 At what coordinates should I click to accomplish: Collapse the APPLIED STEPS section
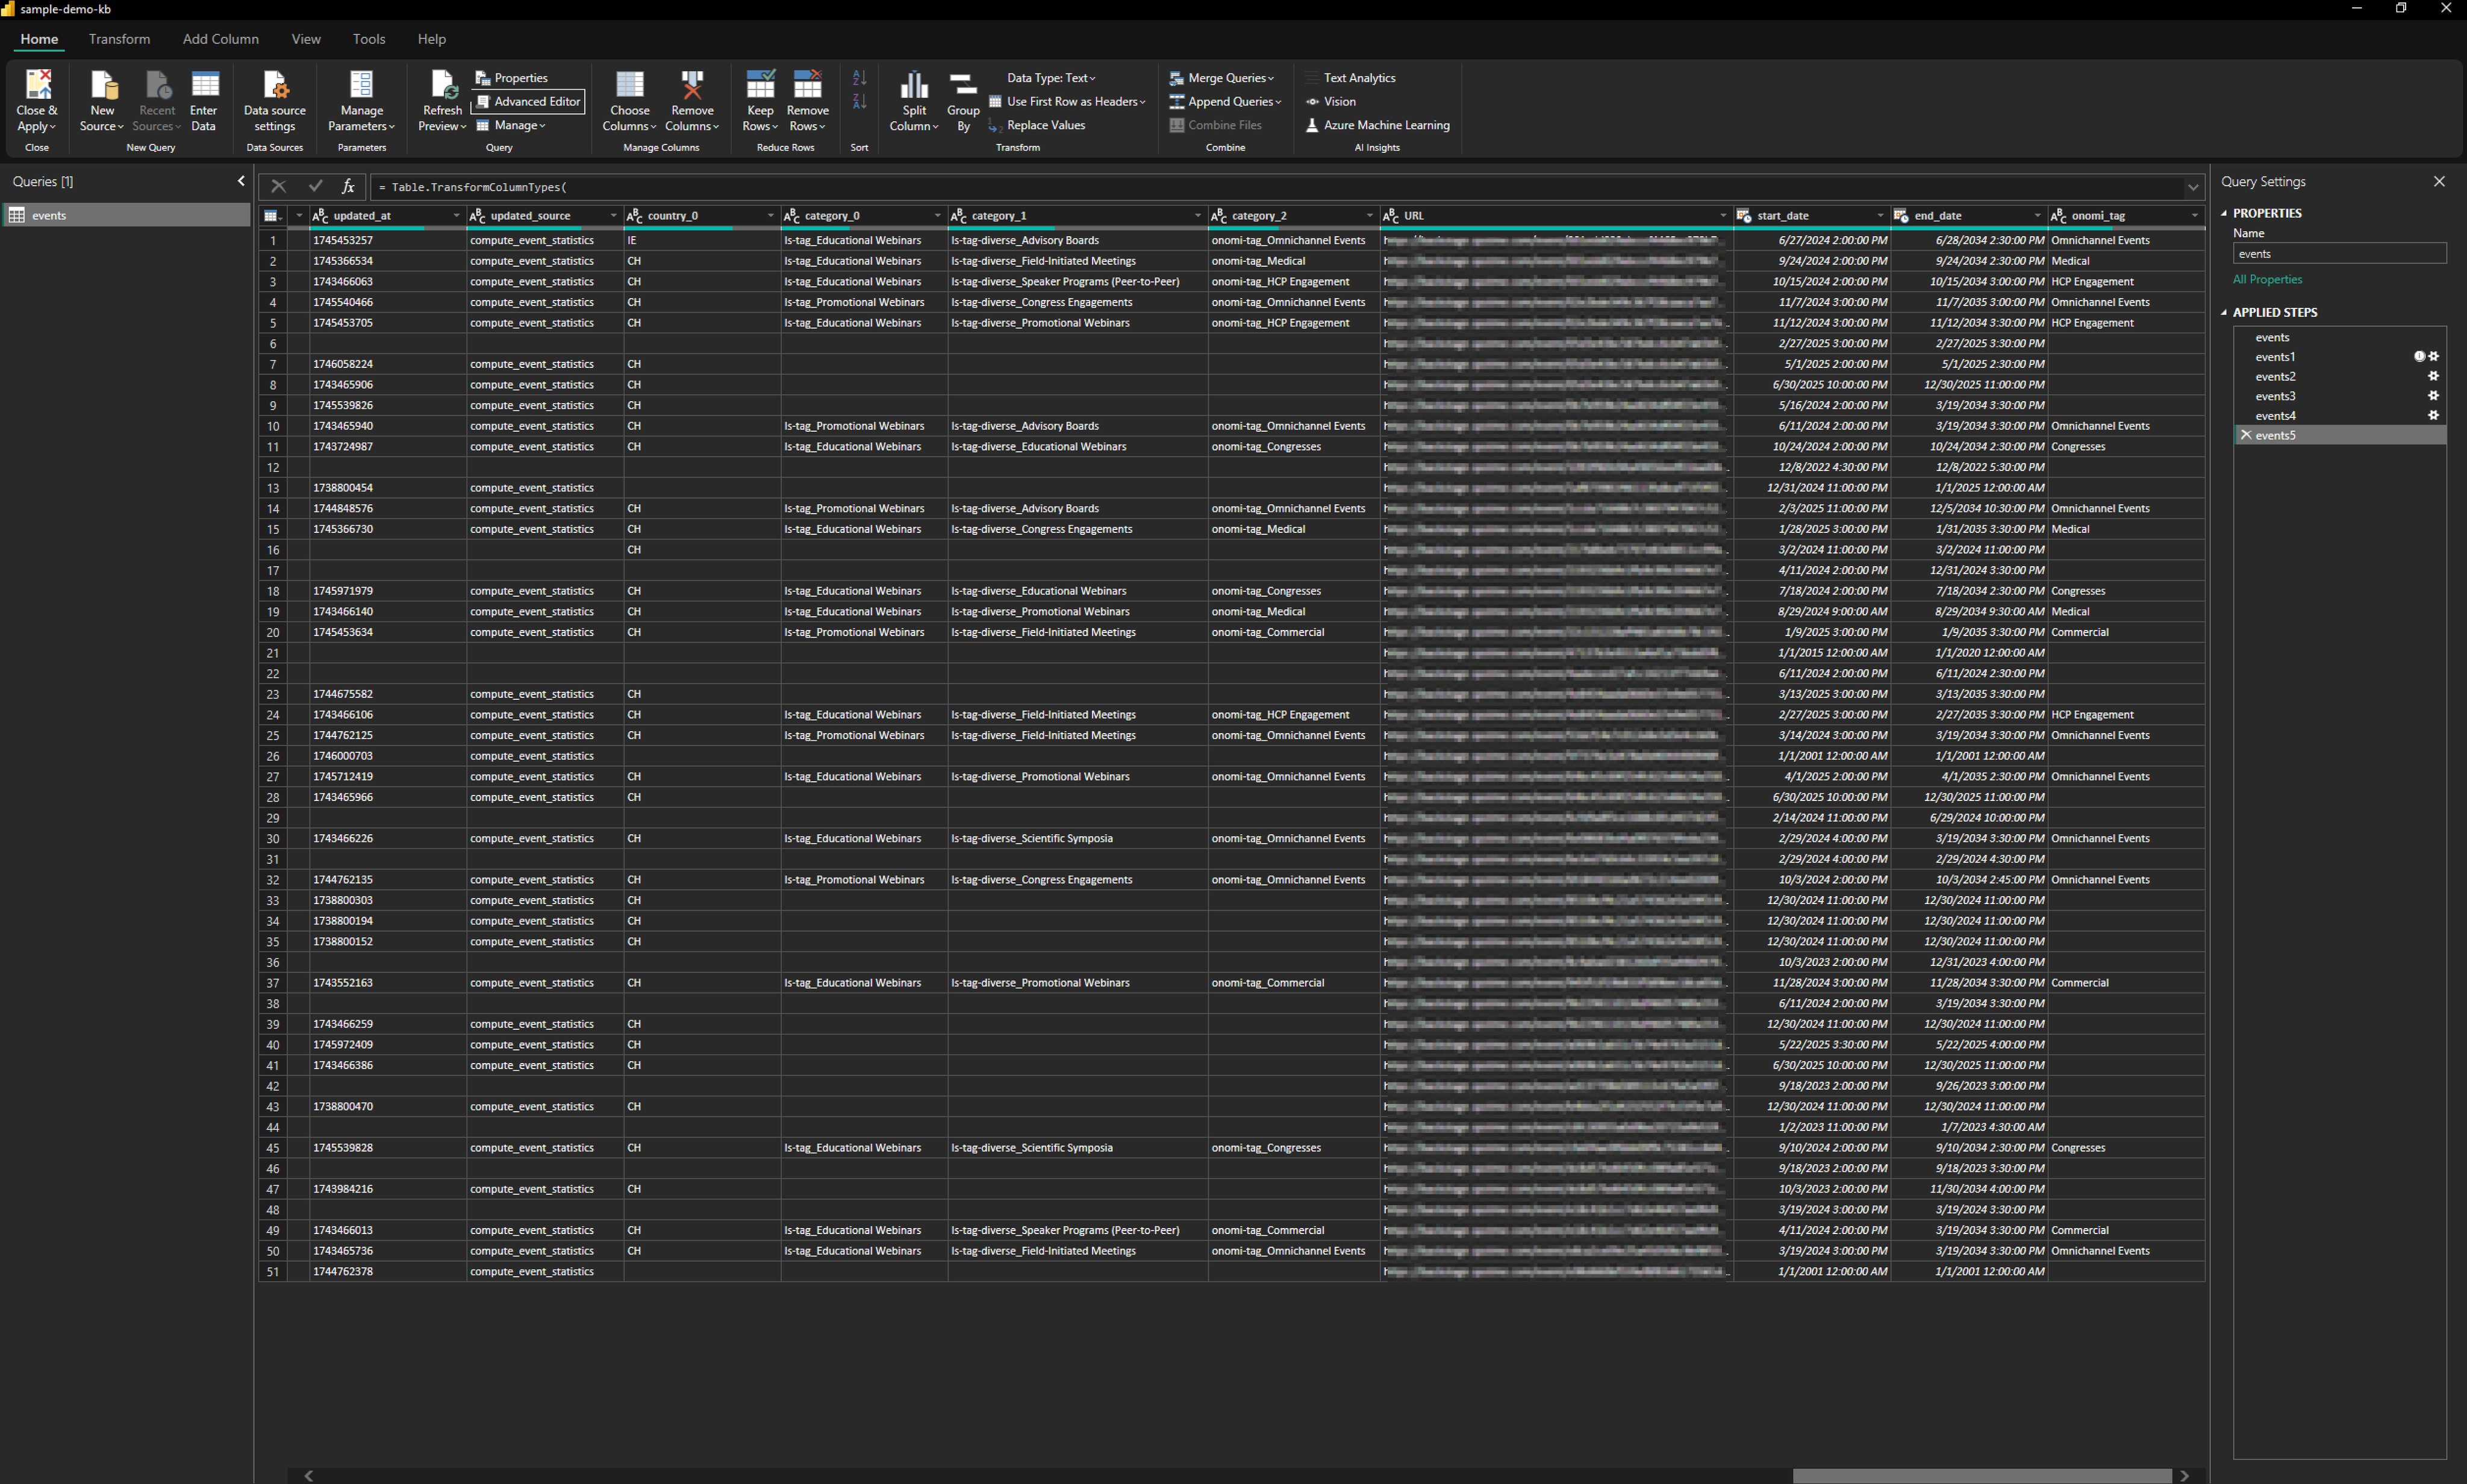pyautogui.click(x=2224, y=312)
